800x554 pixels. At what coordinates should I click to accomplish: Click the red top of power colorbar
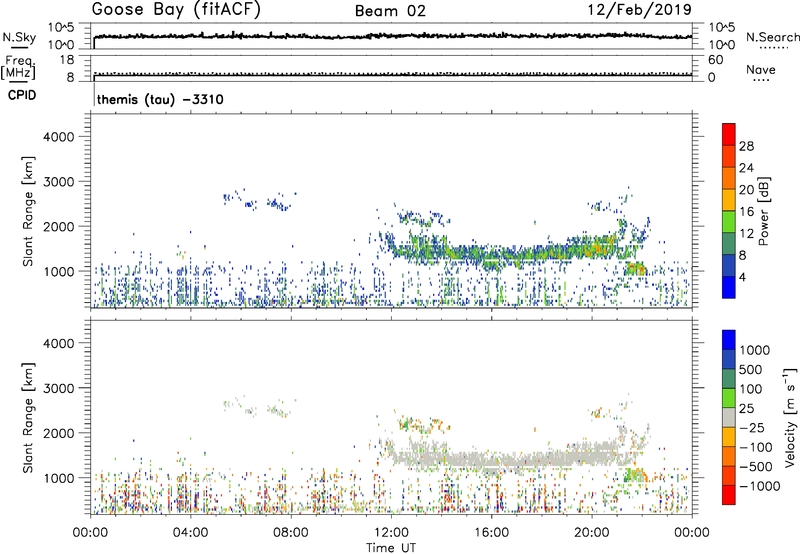[729, 134]
